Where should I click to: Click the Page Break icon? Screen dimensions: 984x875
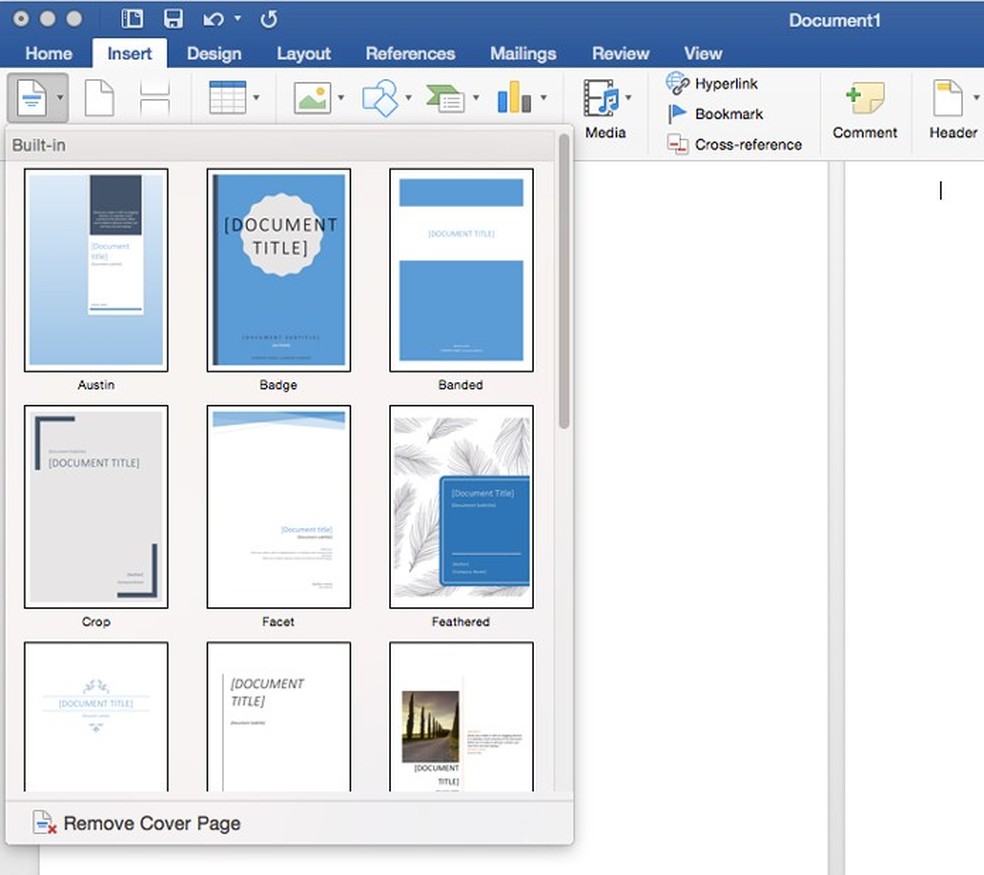[154, 98]
